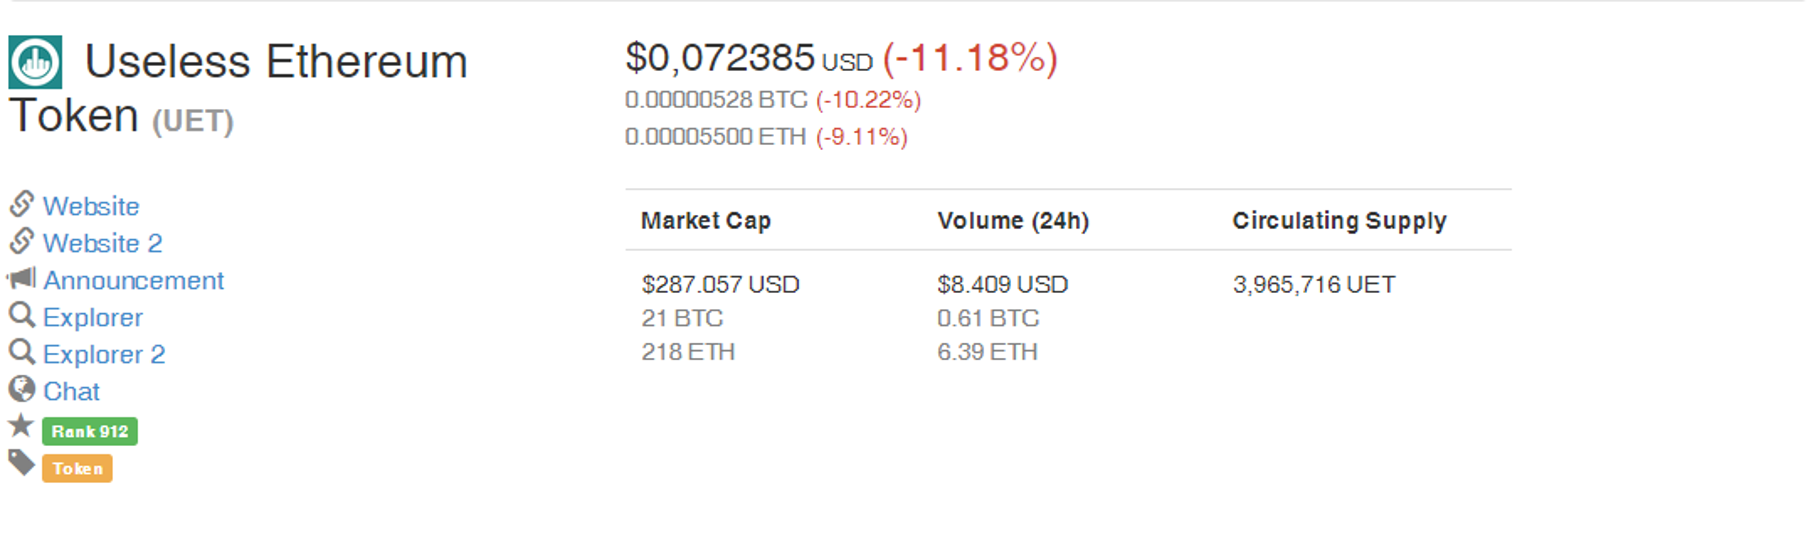
Task: Open the Announcement link
Action: point(133,280)
